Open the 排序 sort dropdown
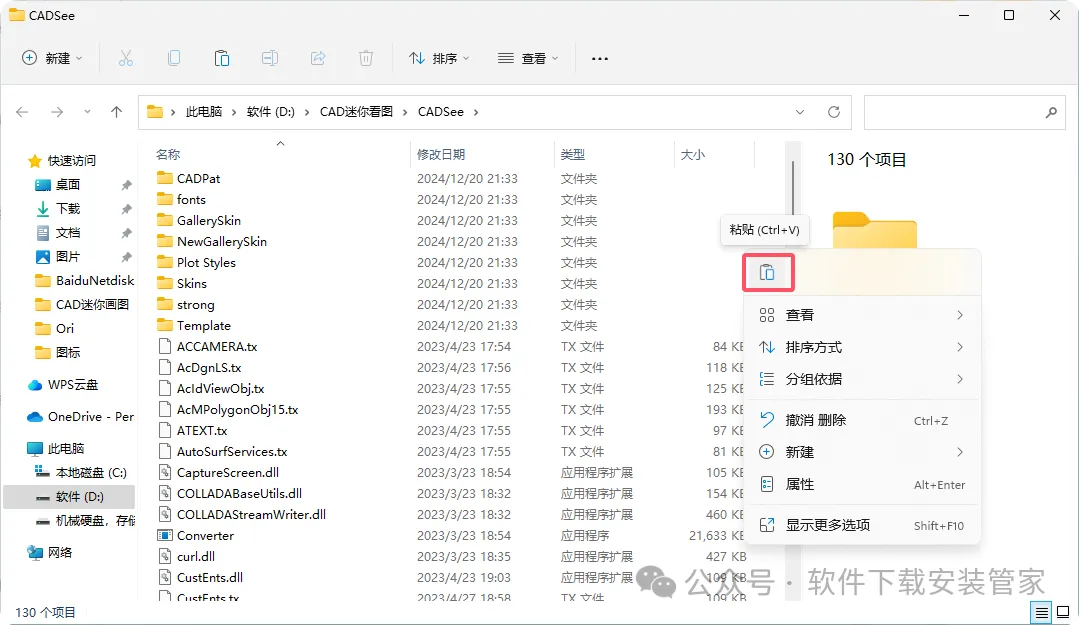 [439, 59]
